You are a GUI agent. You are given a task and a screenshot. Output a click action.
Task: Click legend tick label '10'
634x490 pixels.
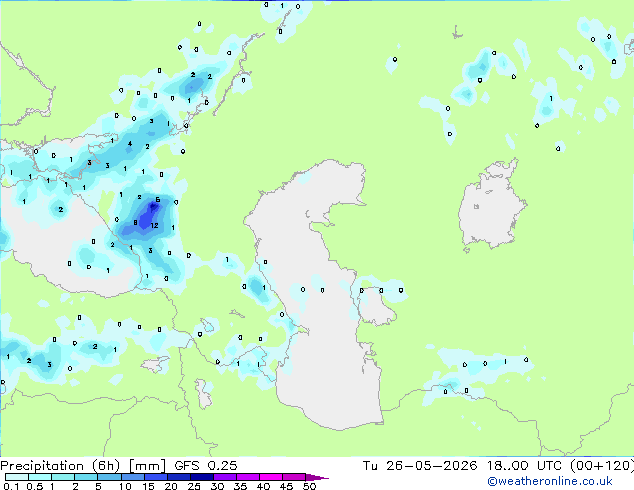coord(125,486)
